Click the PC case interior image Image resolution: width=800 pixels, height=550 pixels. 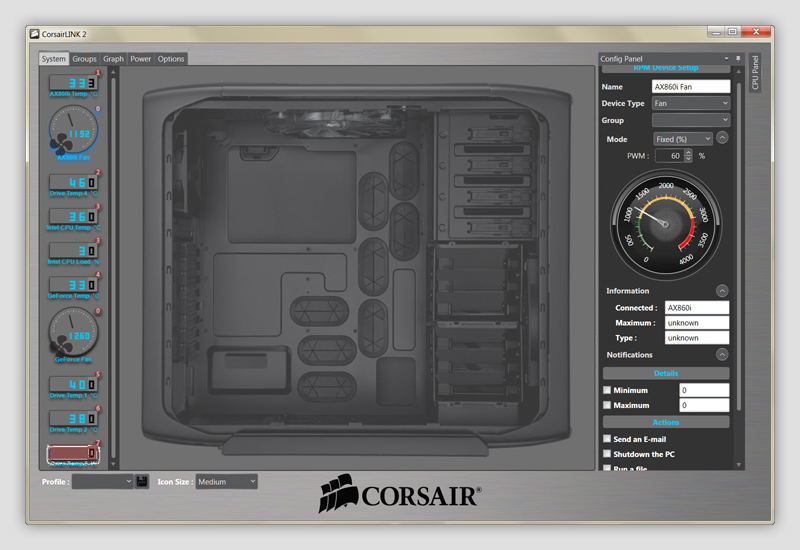[357, 269]
